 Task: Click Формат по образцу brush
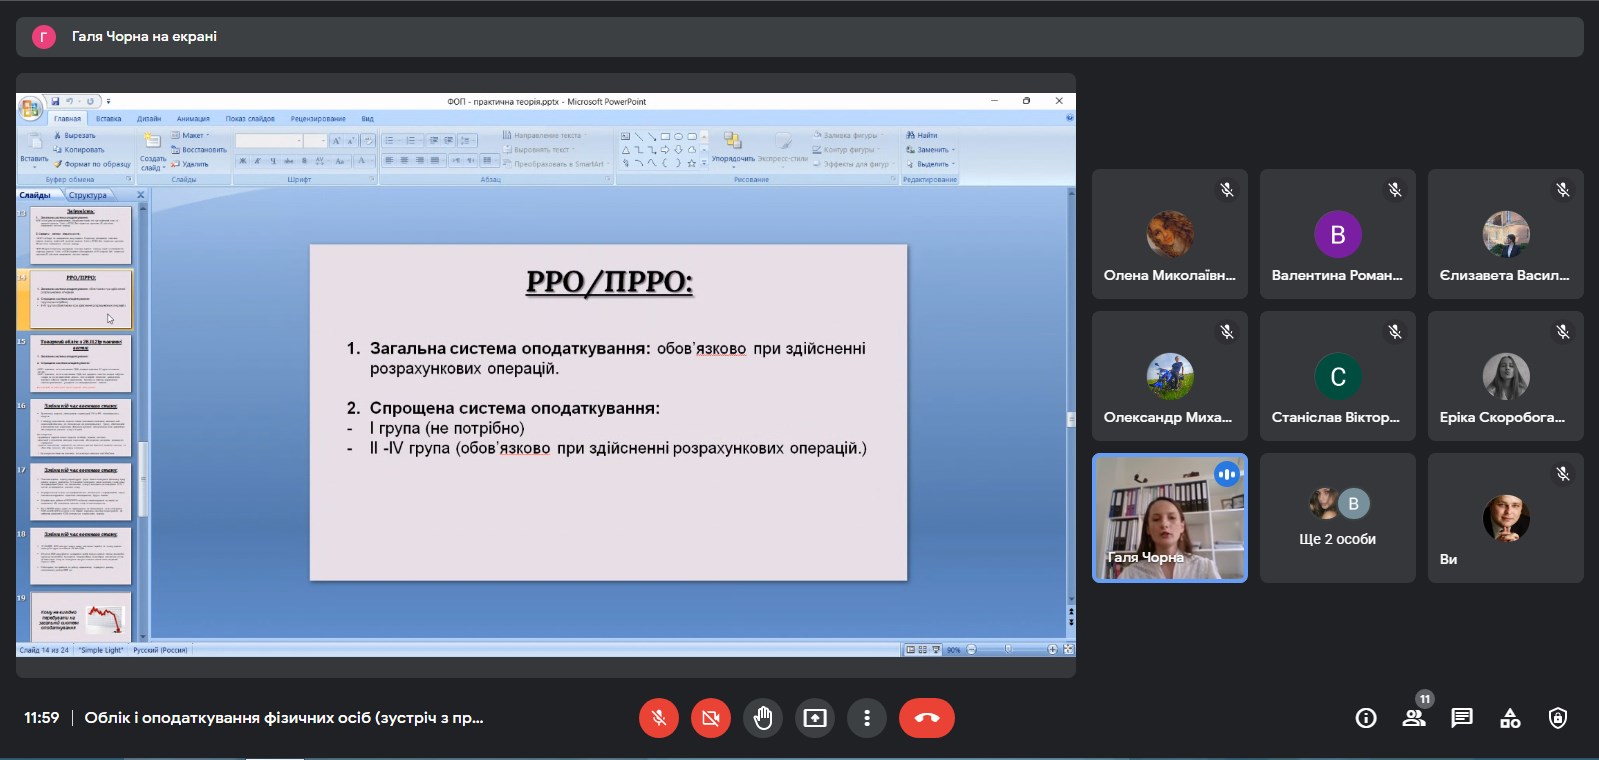(x=92, y=164)
